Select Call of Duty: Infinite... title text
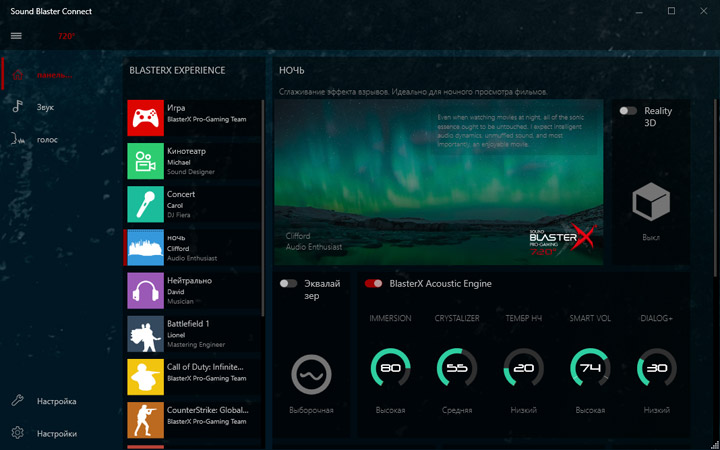 coord(205,367)
